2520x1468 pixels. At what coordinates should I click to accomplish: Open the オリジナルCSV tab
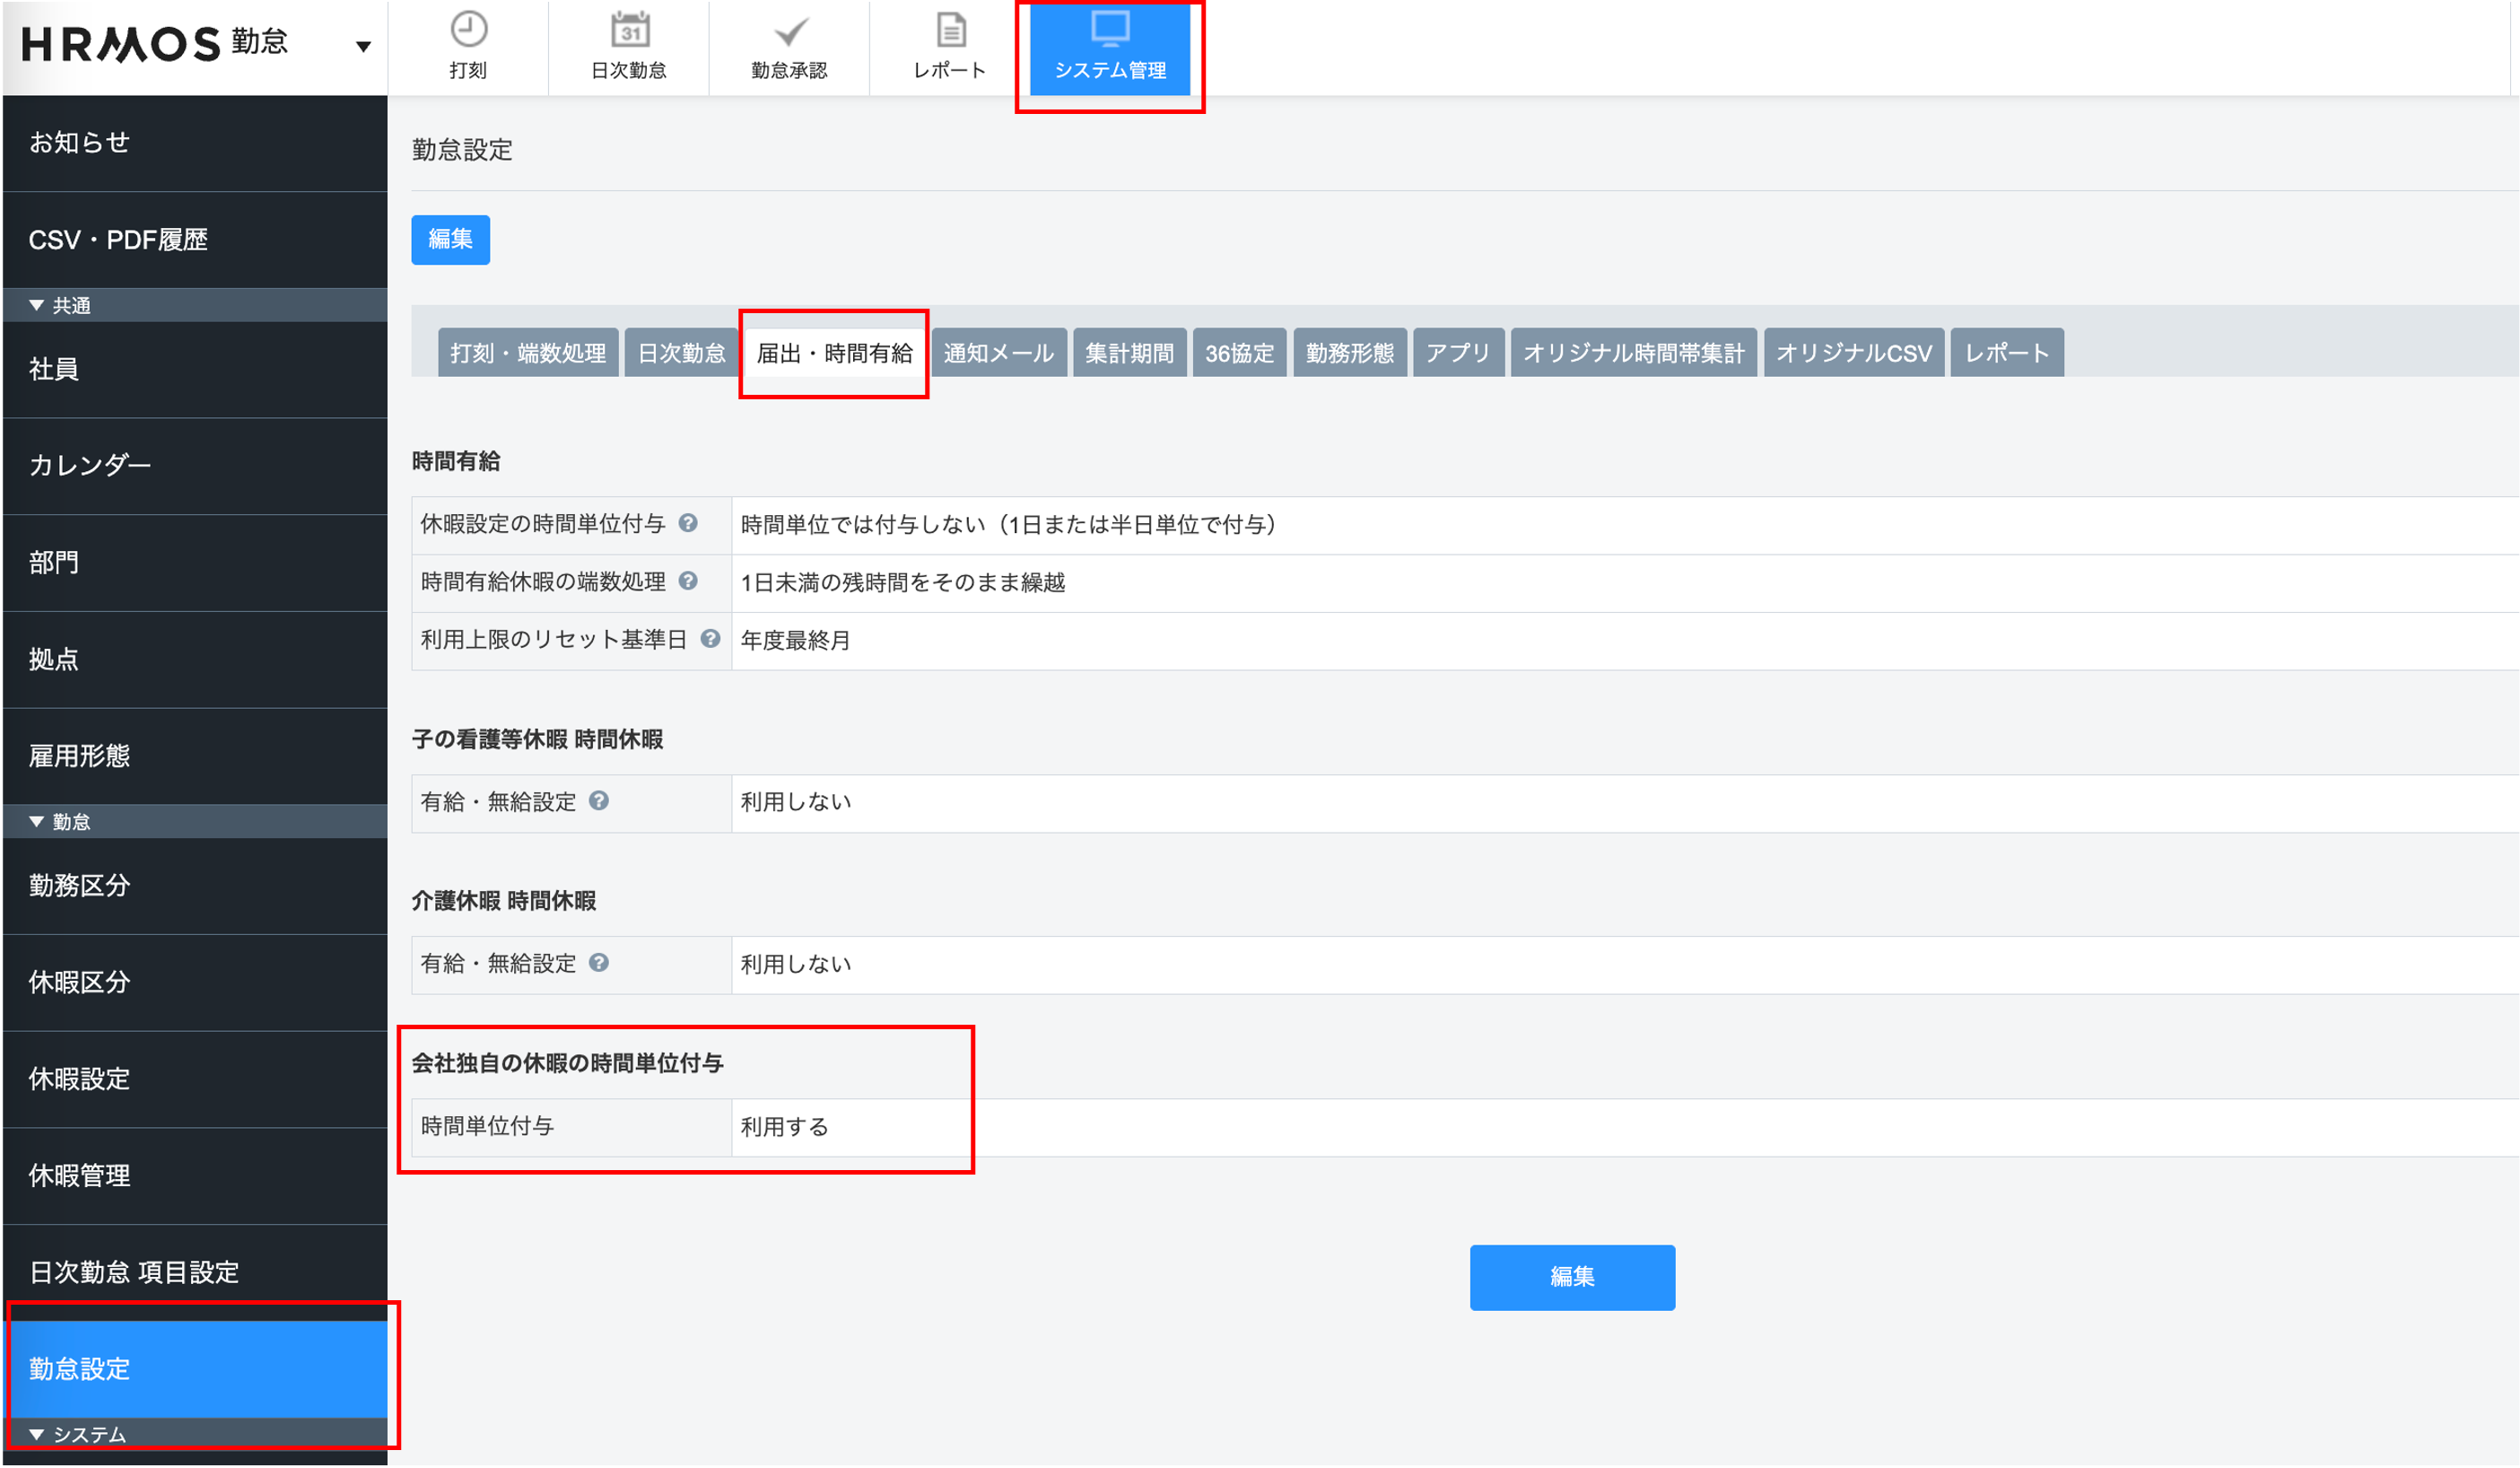click(1853, 353)
